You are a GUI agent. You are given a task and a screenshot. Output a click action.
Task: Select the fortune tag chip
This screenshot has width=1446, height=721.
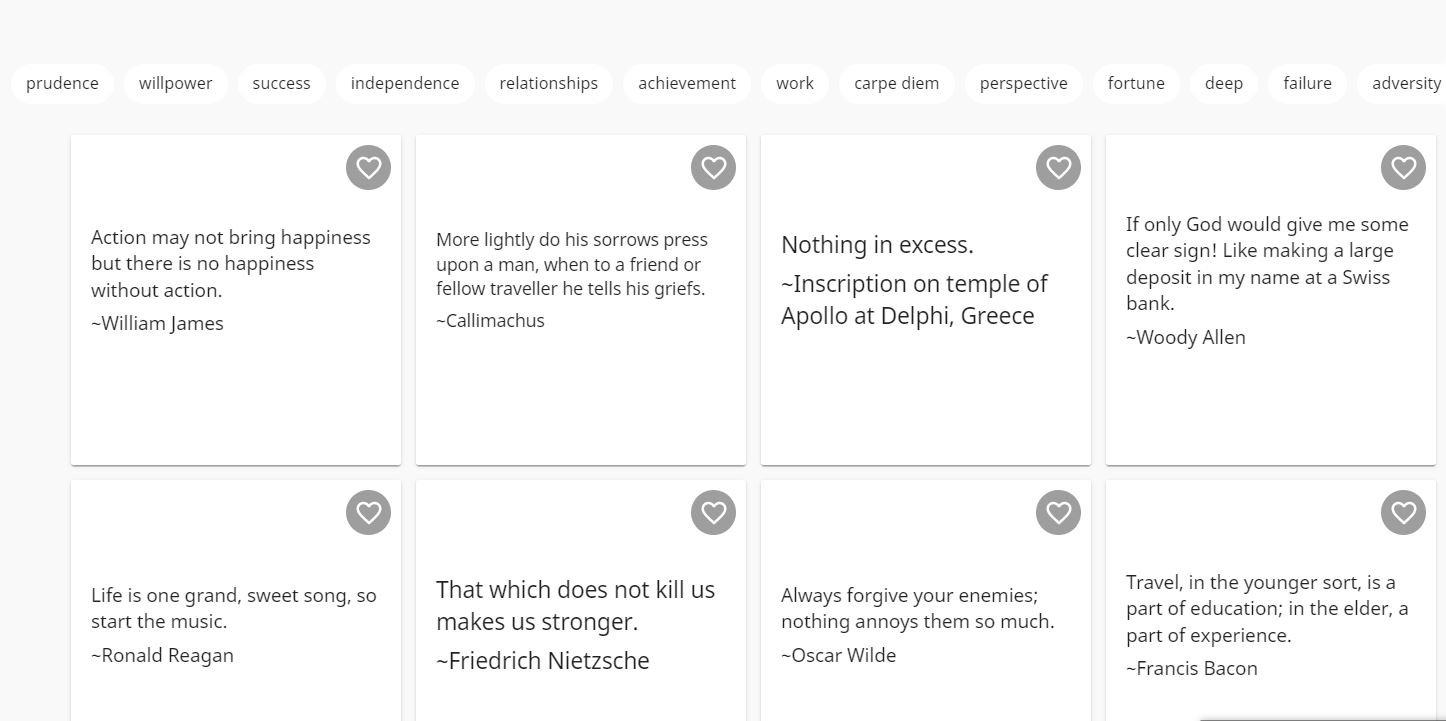point(1136,83)
